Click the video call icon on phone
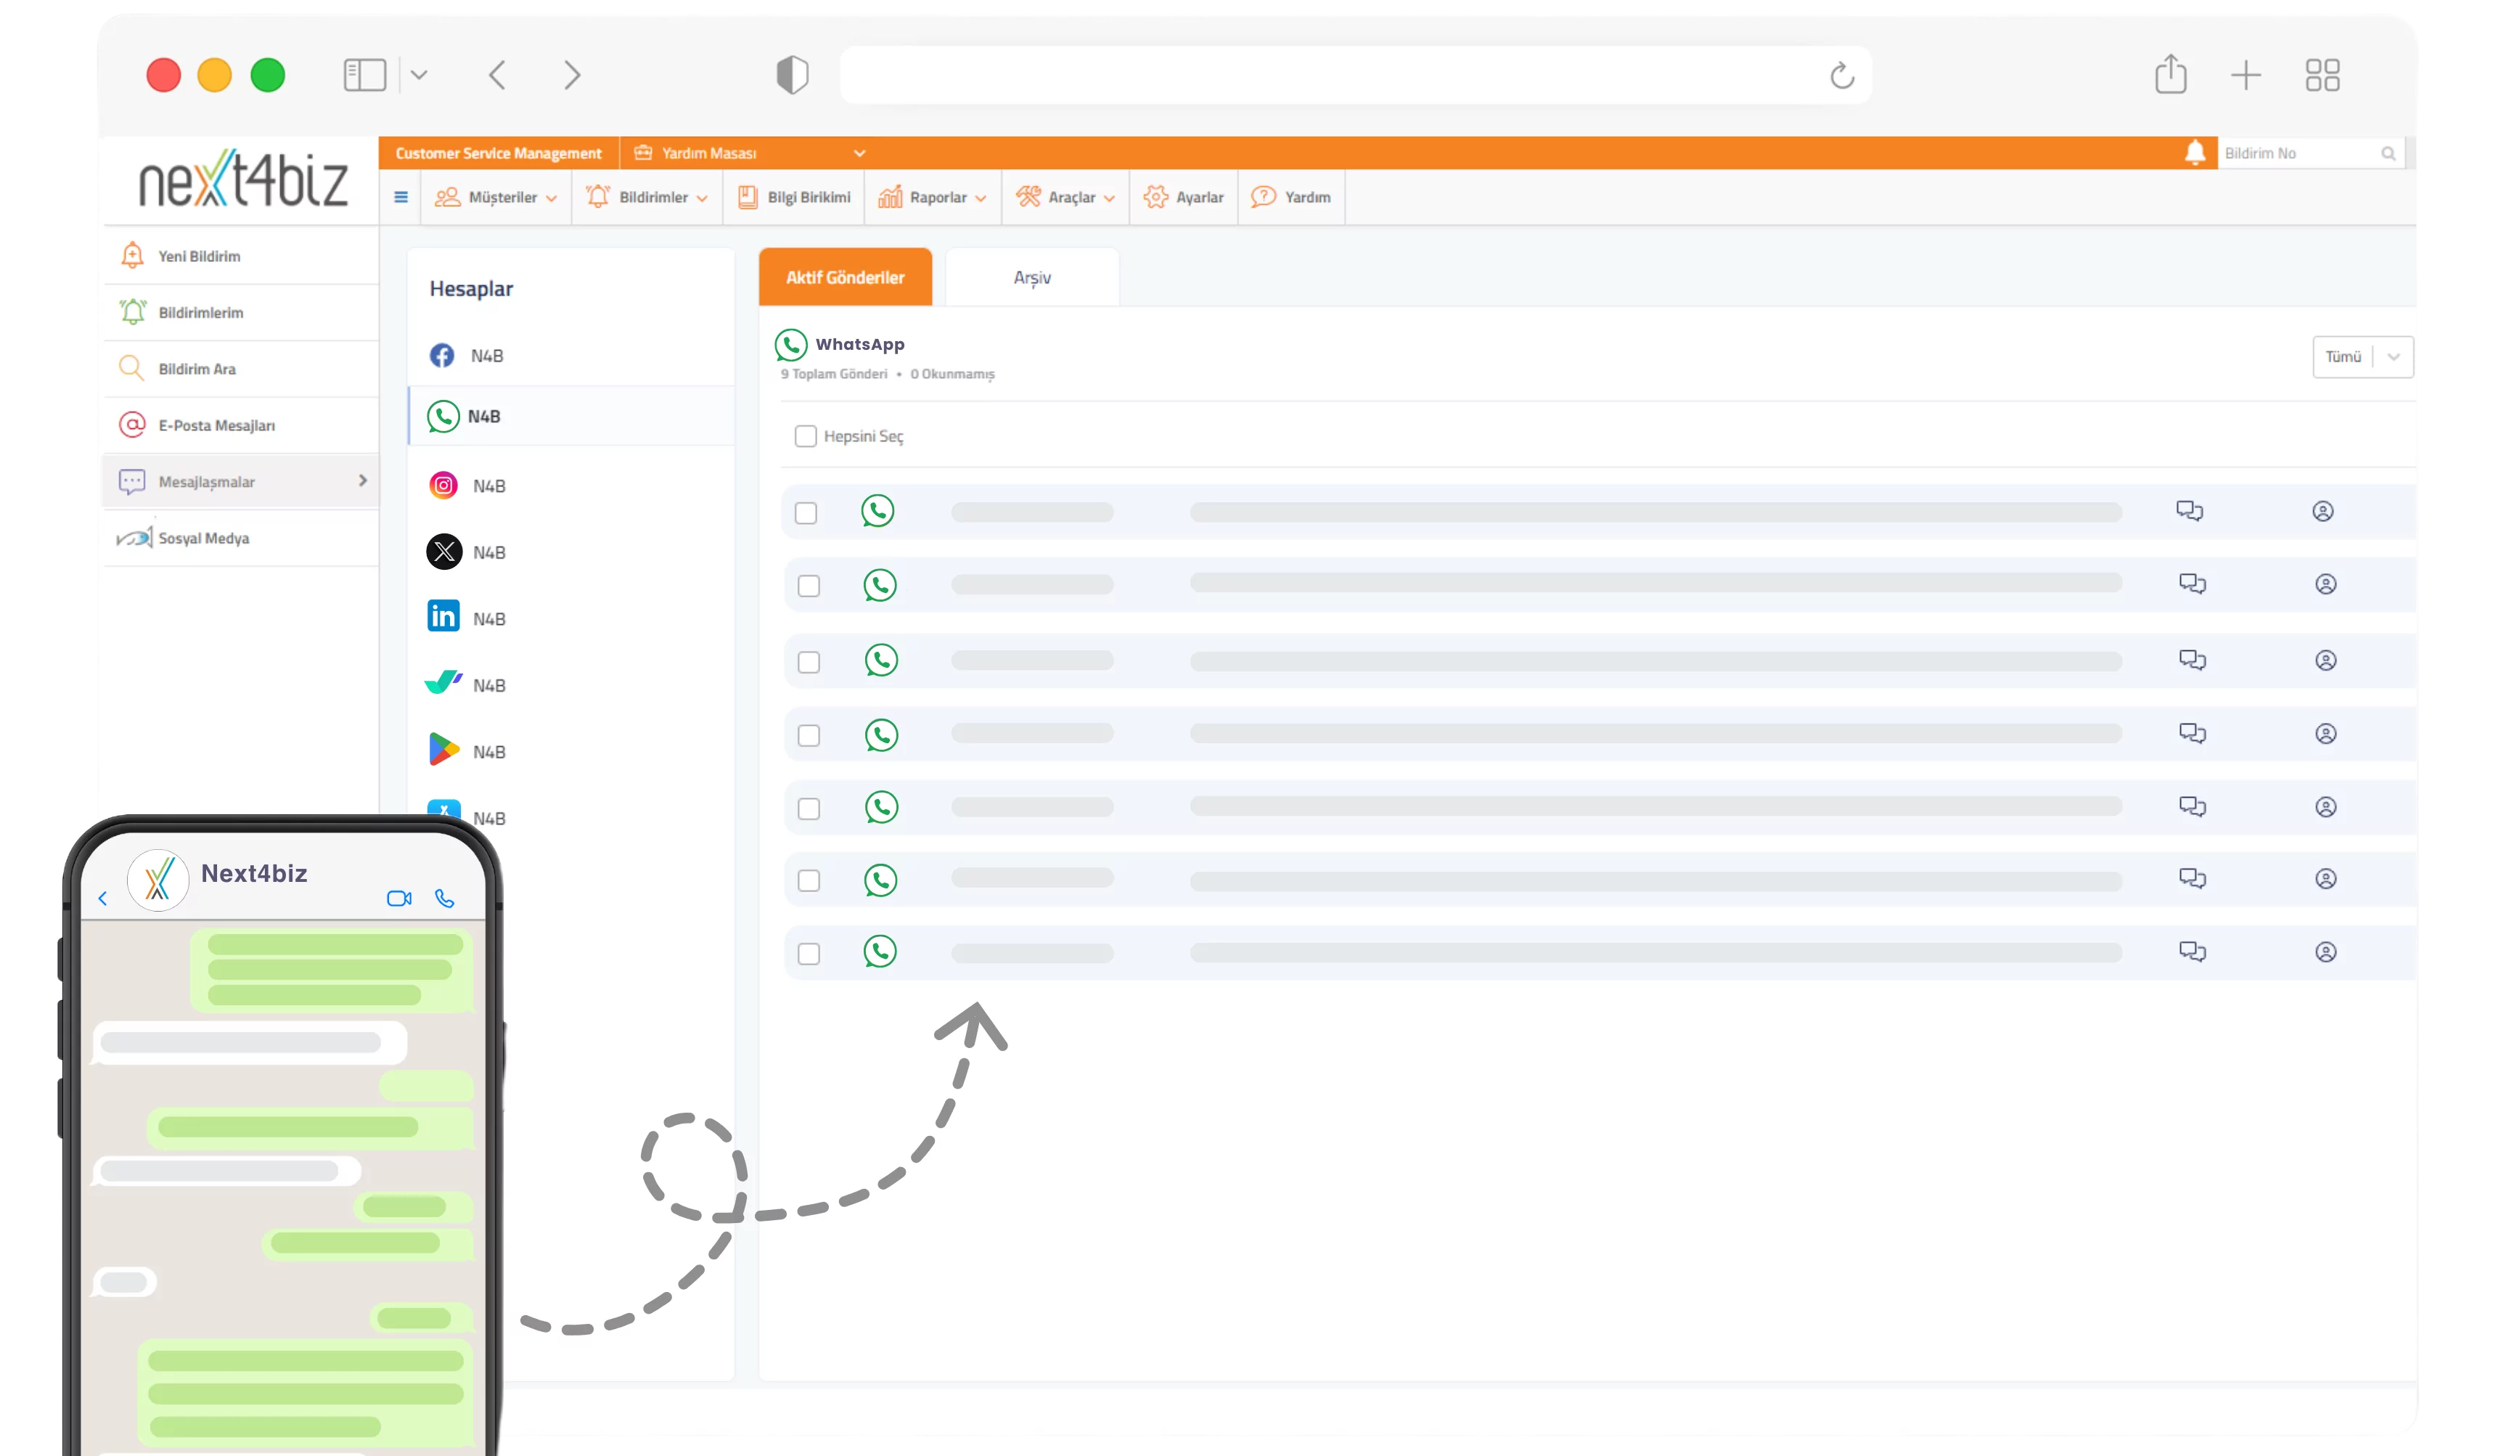The image size is (2520, 1456). point(399,898)
